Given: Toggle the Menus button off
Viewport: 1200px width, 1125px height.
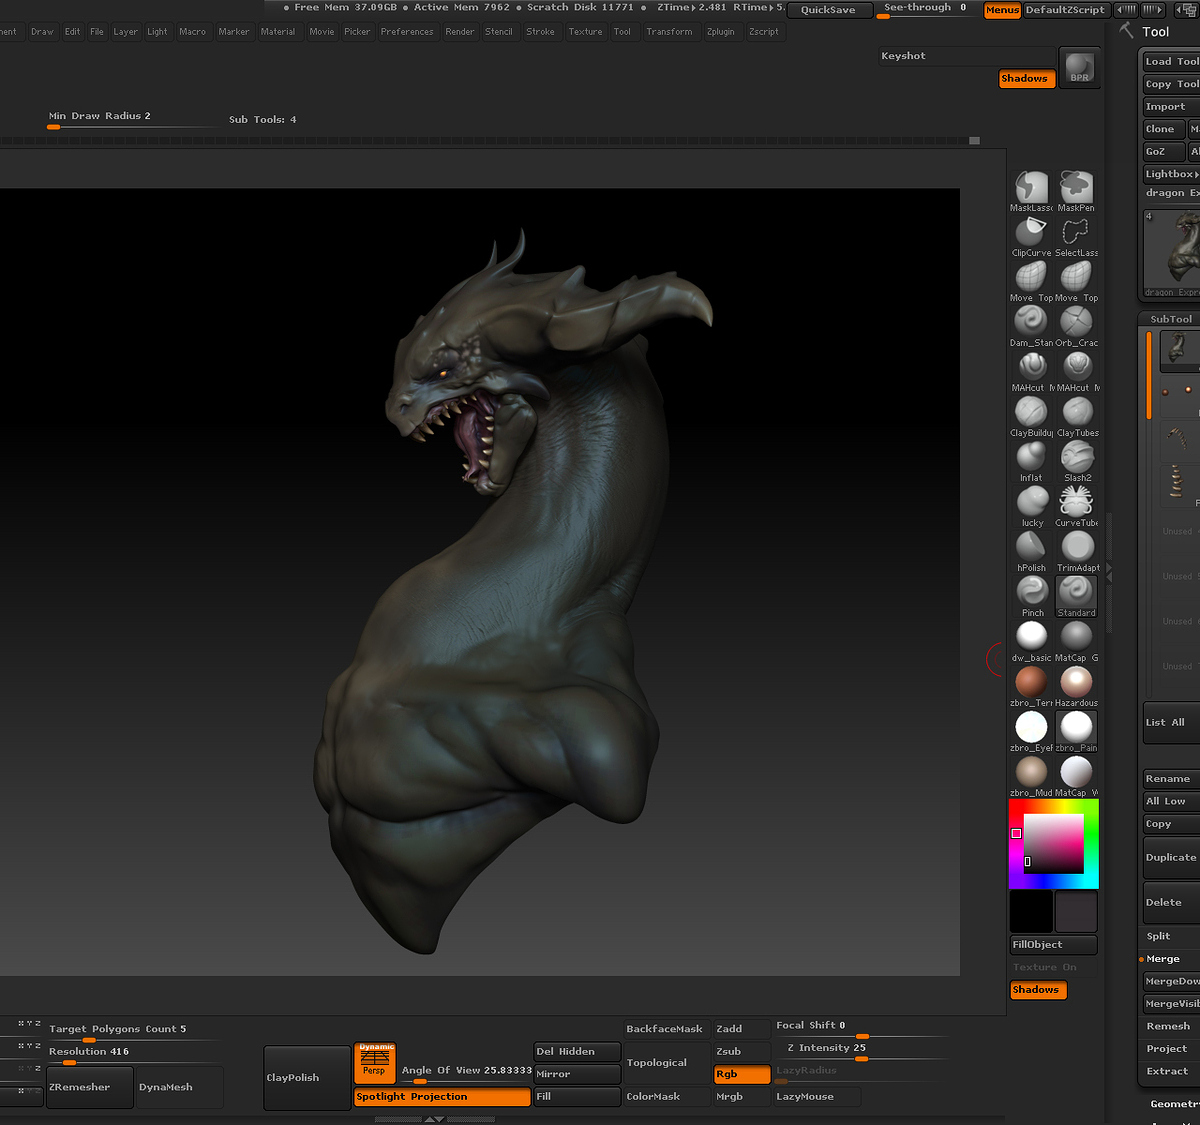Looking at the screenshot, I should coord(1002,10).
